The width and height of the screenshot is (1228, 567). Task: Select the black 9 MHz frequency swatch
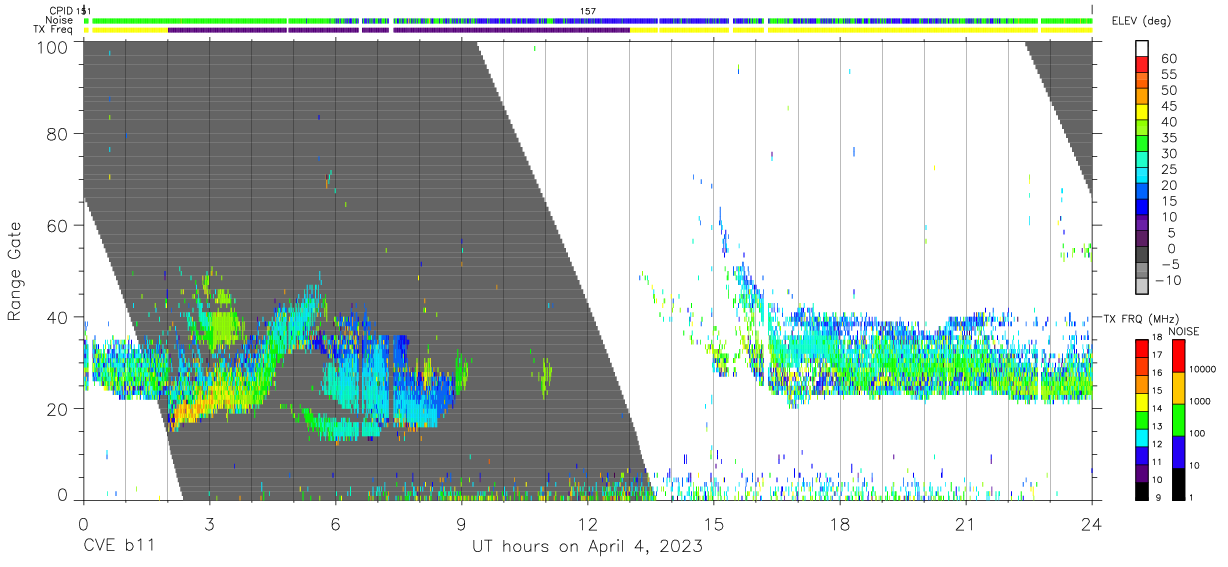pyautogui.click(x=1142, y=491)
